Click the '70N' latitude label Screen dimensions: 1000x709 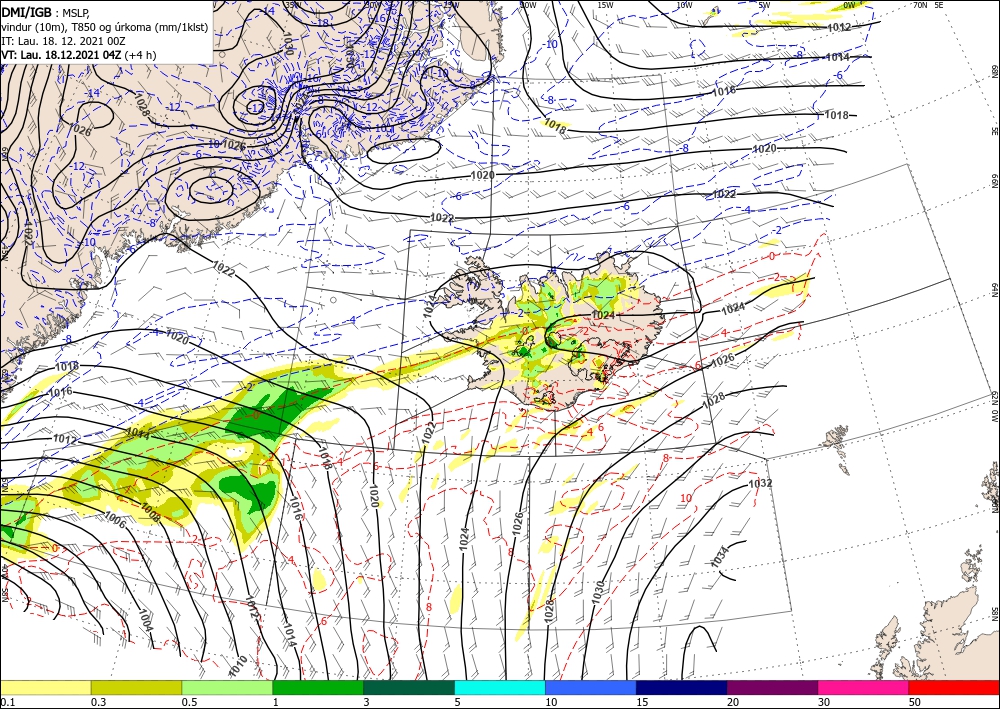[x=920, y=4]
